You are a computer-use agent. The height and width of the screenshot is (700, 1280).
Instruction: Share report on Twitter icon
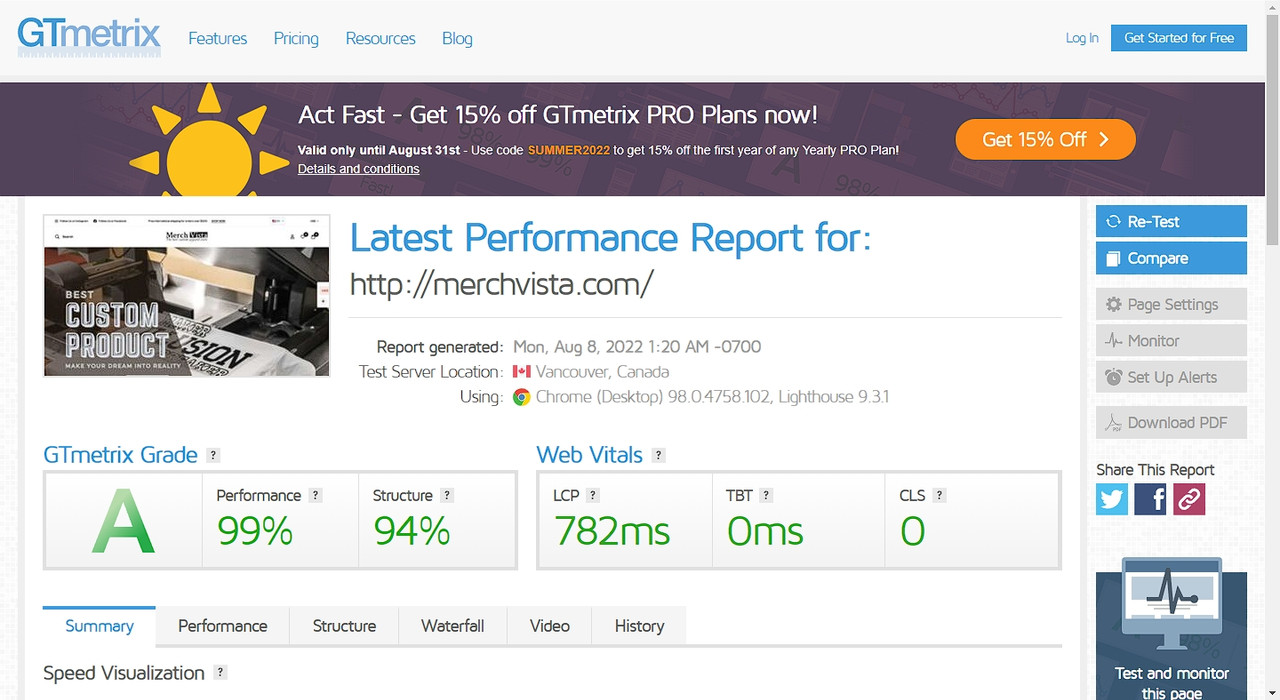(x=1112, y=498)
